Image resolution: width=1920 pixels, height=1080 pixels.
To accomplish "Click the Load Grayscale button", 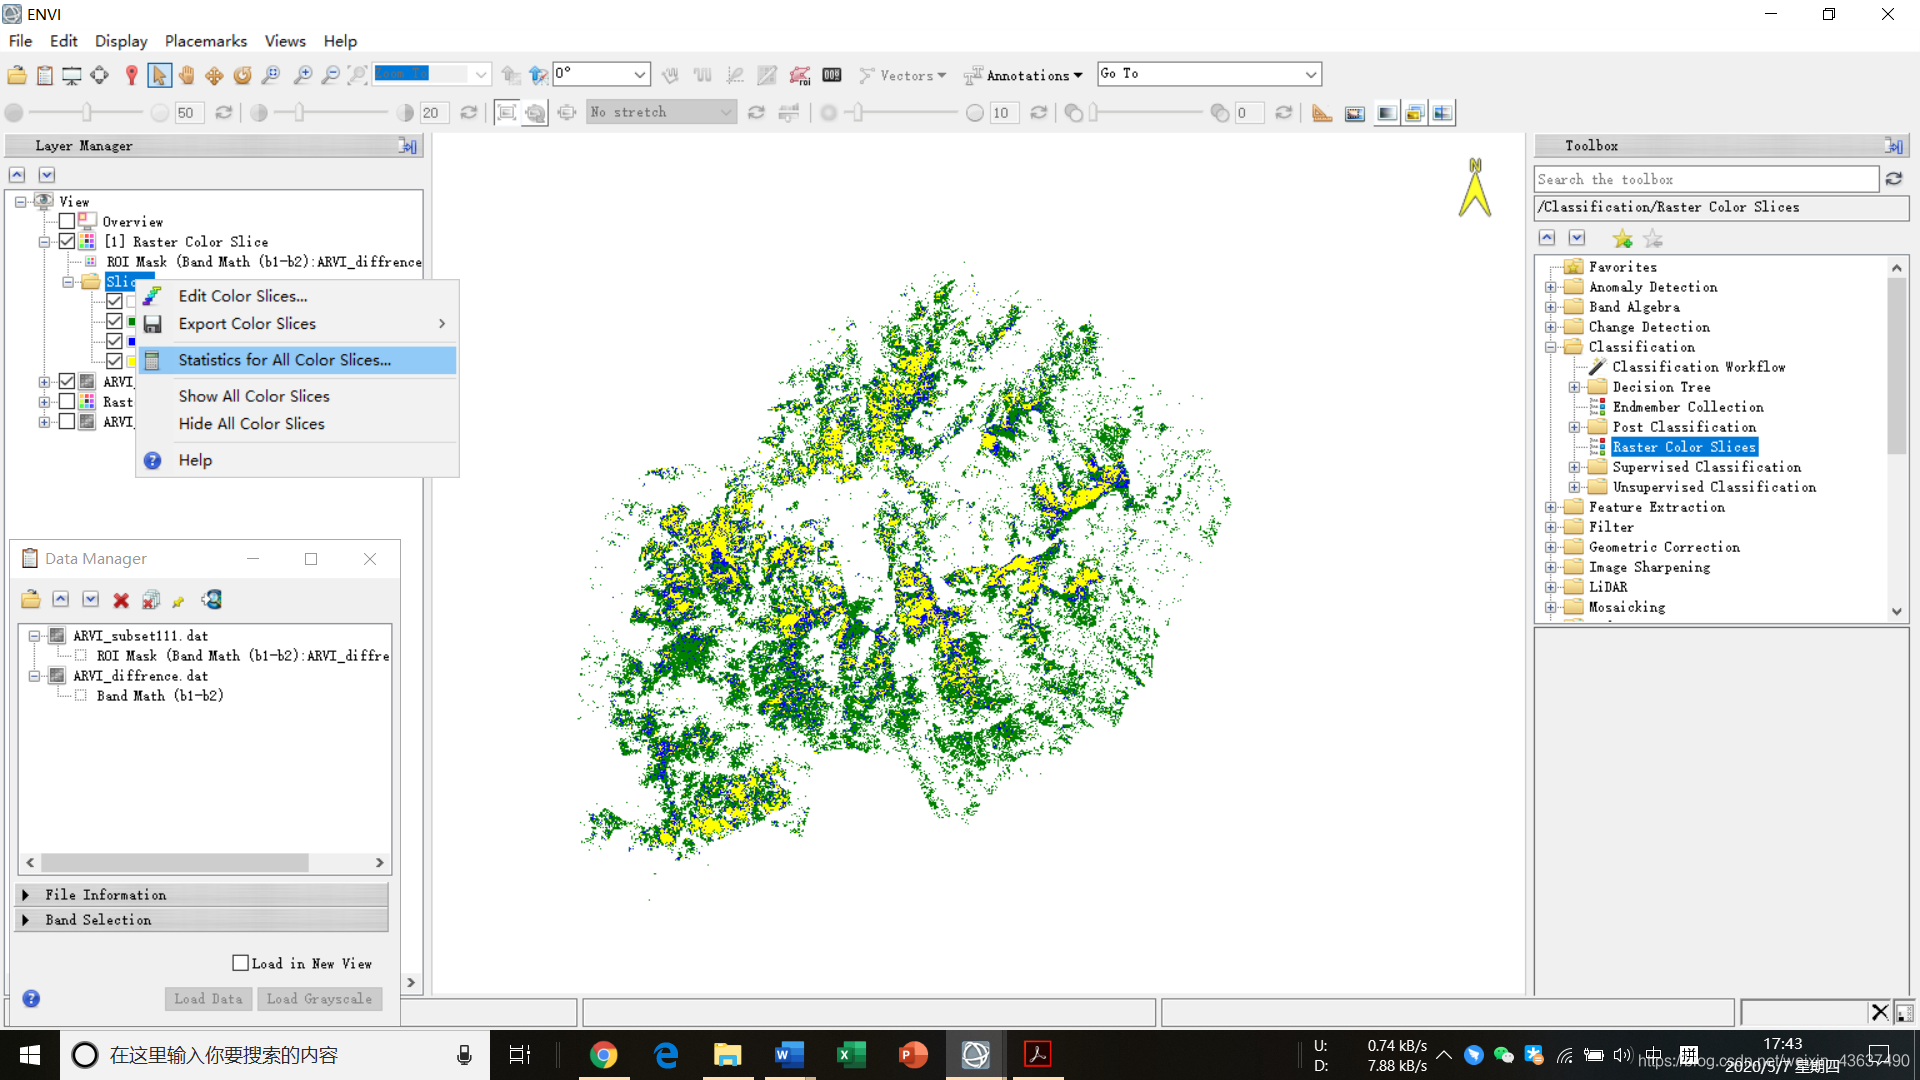I will pyautogui.click(x=319, y=998).
